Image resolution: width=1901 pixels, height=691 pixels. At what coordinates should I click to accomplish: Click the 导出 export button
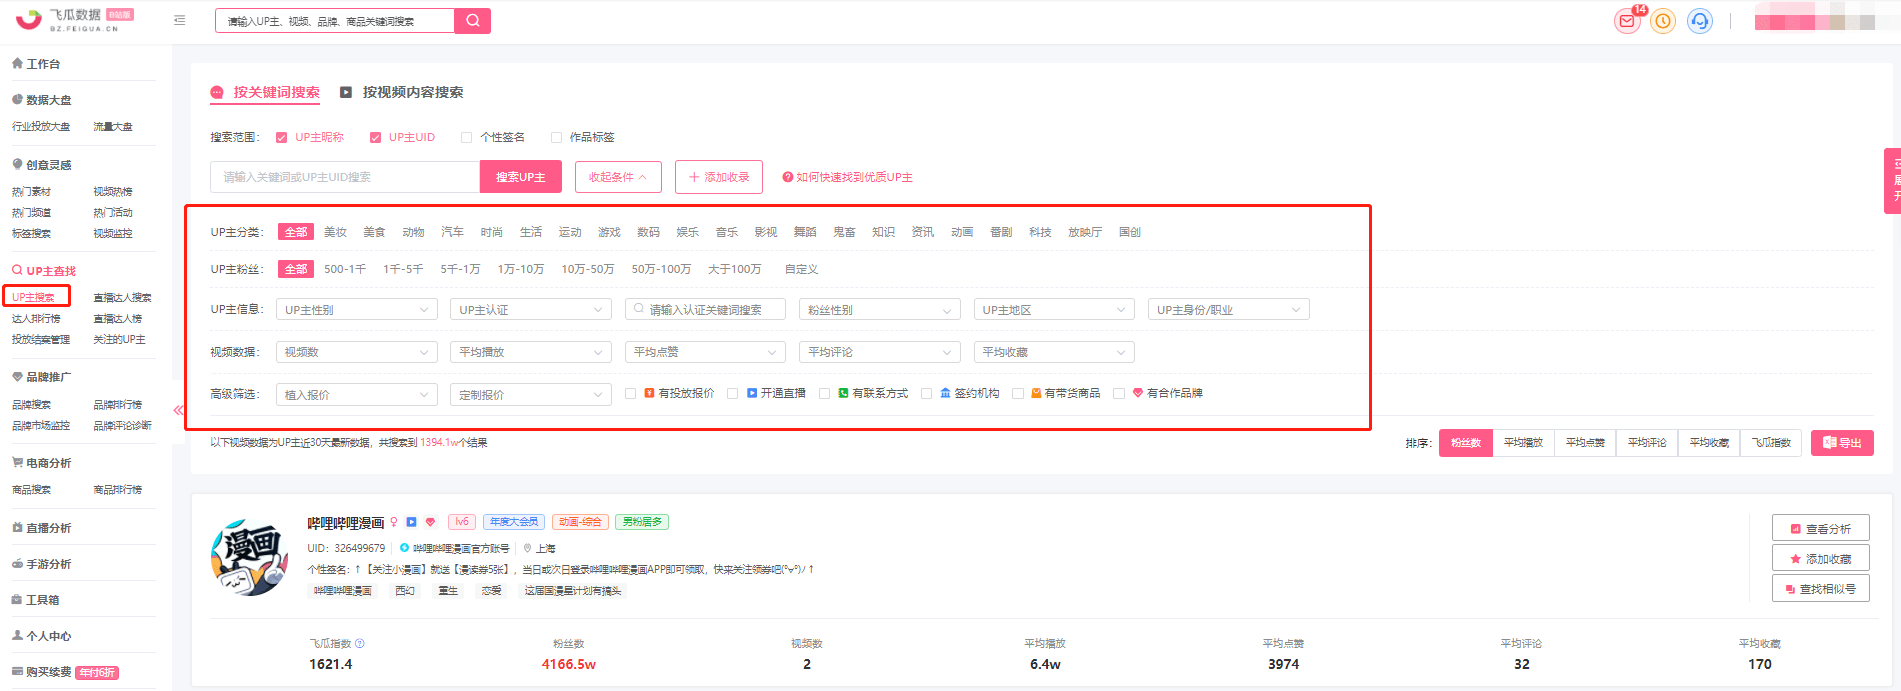pos(1842,443)
